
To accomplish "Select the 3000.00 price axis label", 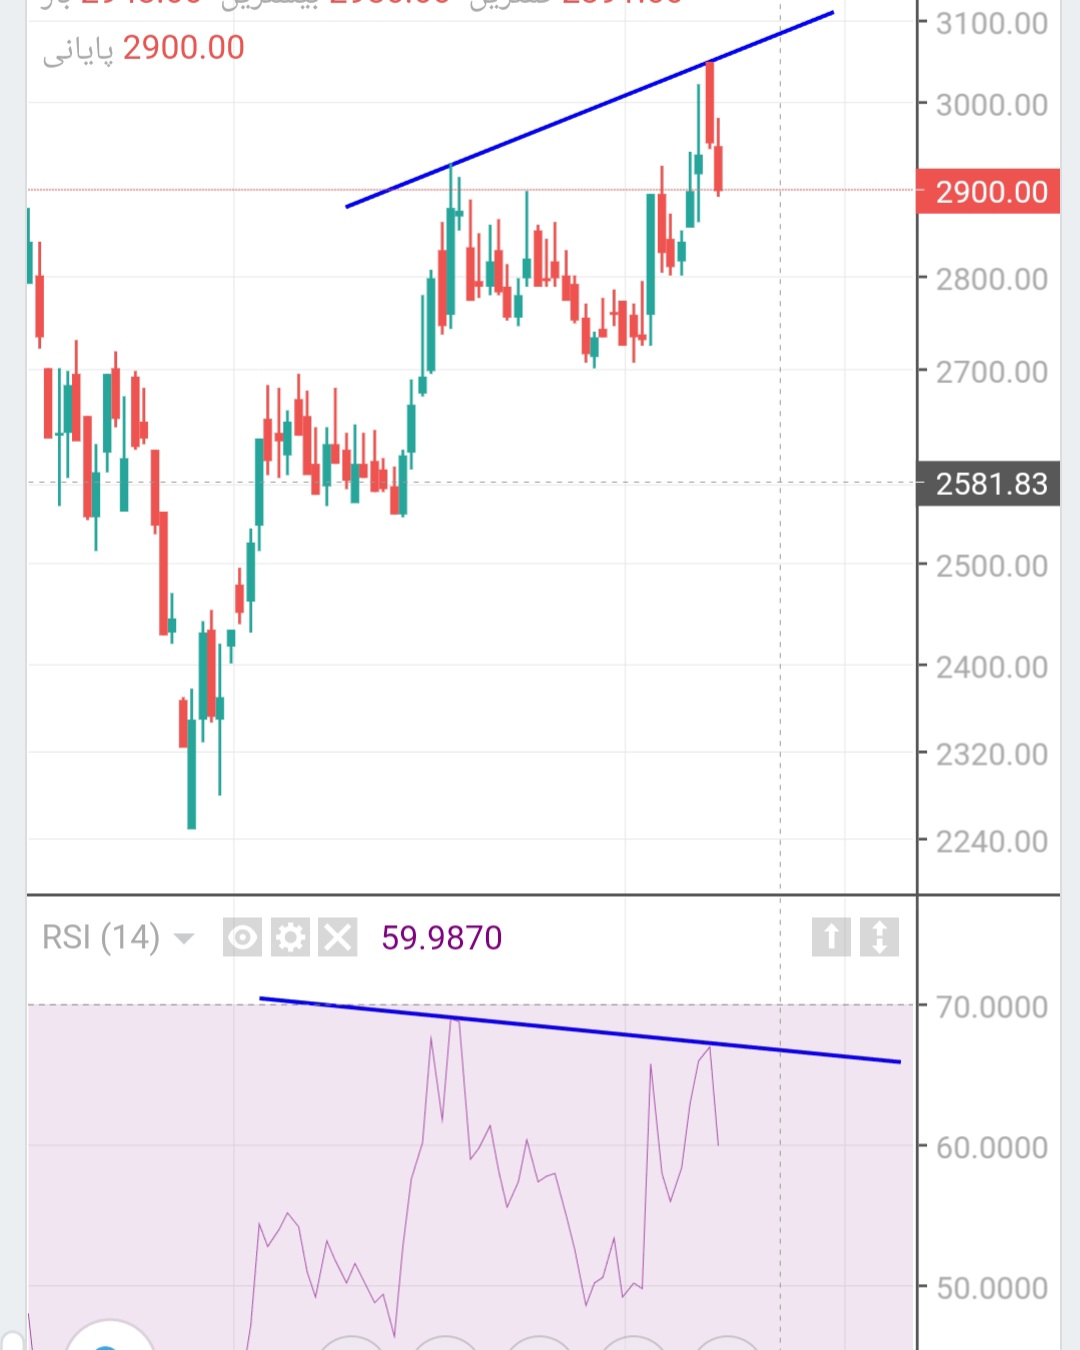I will 992,105.
